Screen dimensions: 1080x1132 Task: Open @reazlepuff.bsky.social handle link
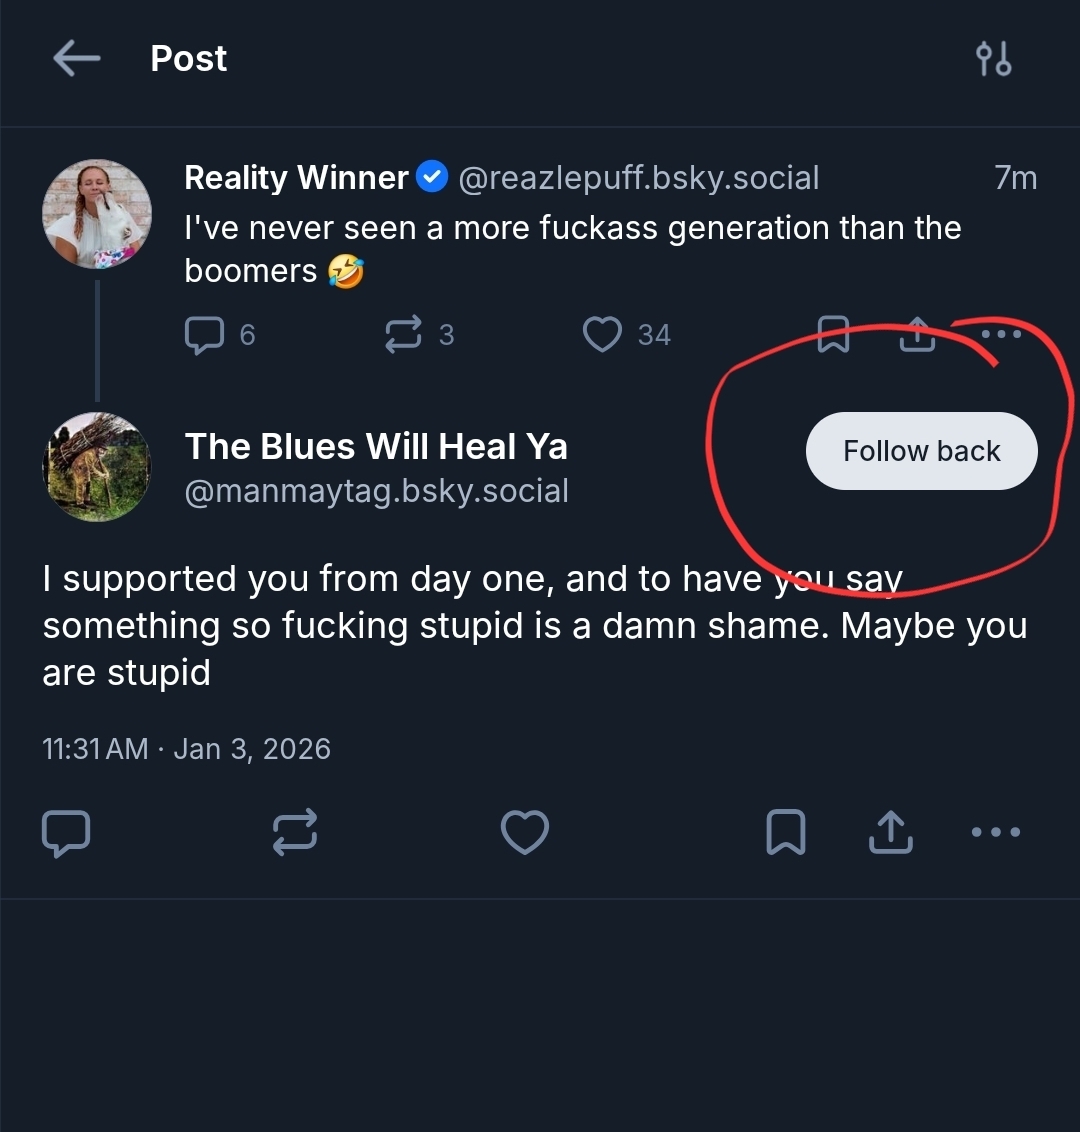pos(638,178)
